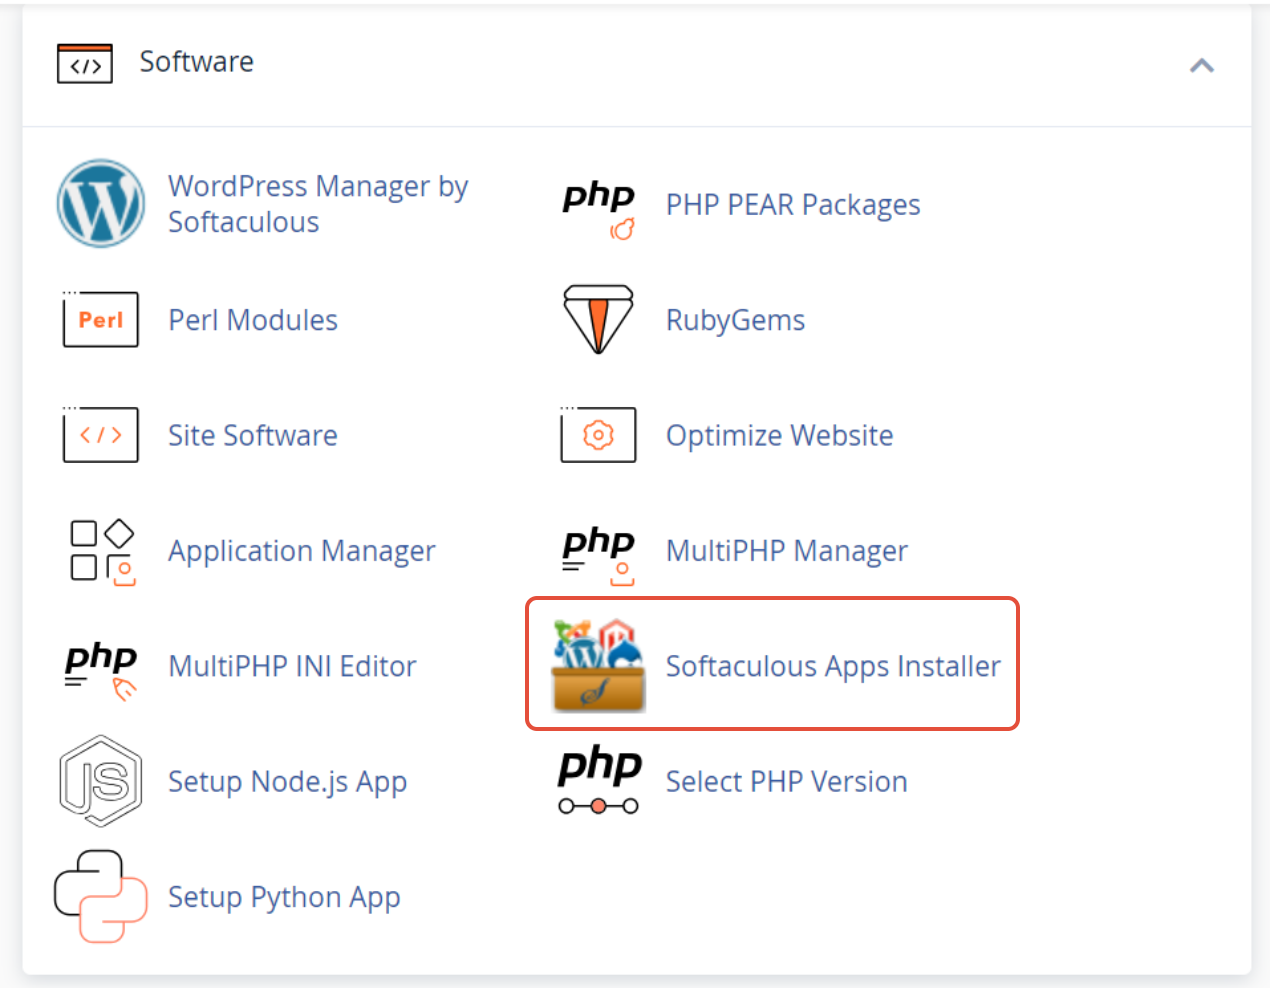This screenshot has height=988, width=1270.
Task: Open the Perl Modules link
Action: point(253,320)
